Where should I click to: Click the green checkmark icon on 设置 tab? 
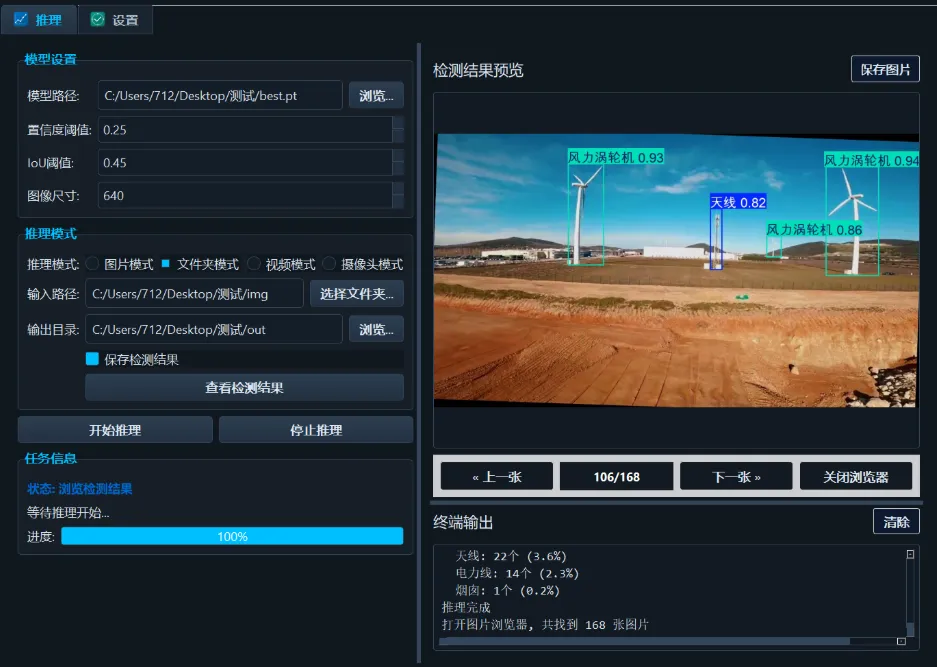point(96,18)
